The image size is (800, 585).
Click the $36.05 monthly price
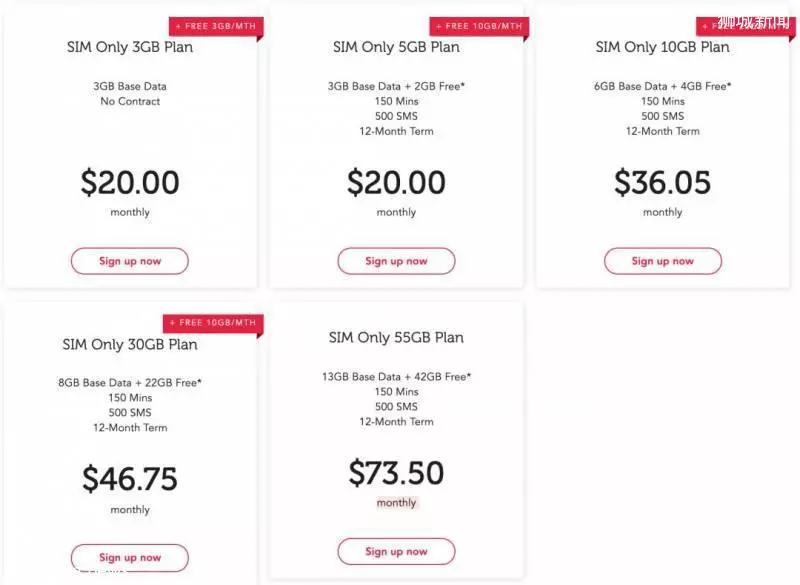[x=662, y=183]
